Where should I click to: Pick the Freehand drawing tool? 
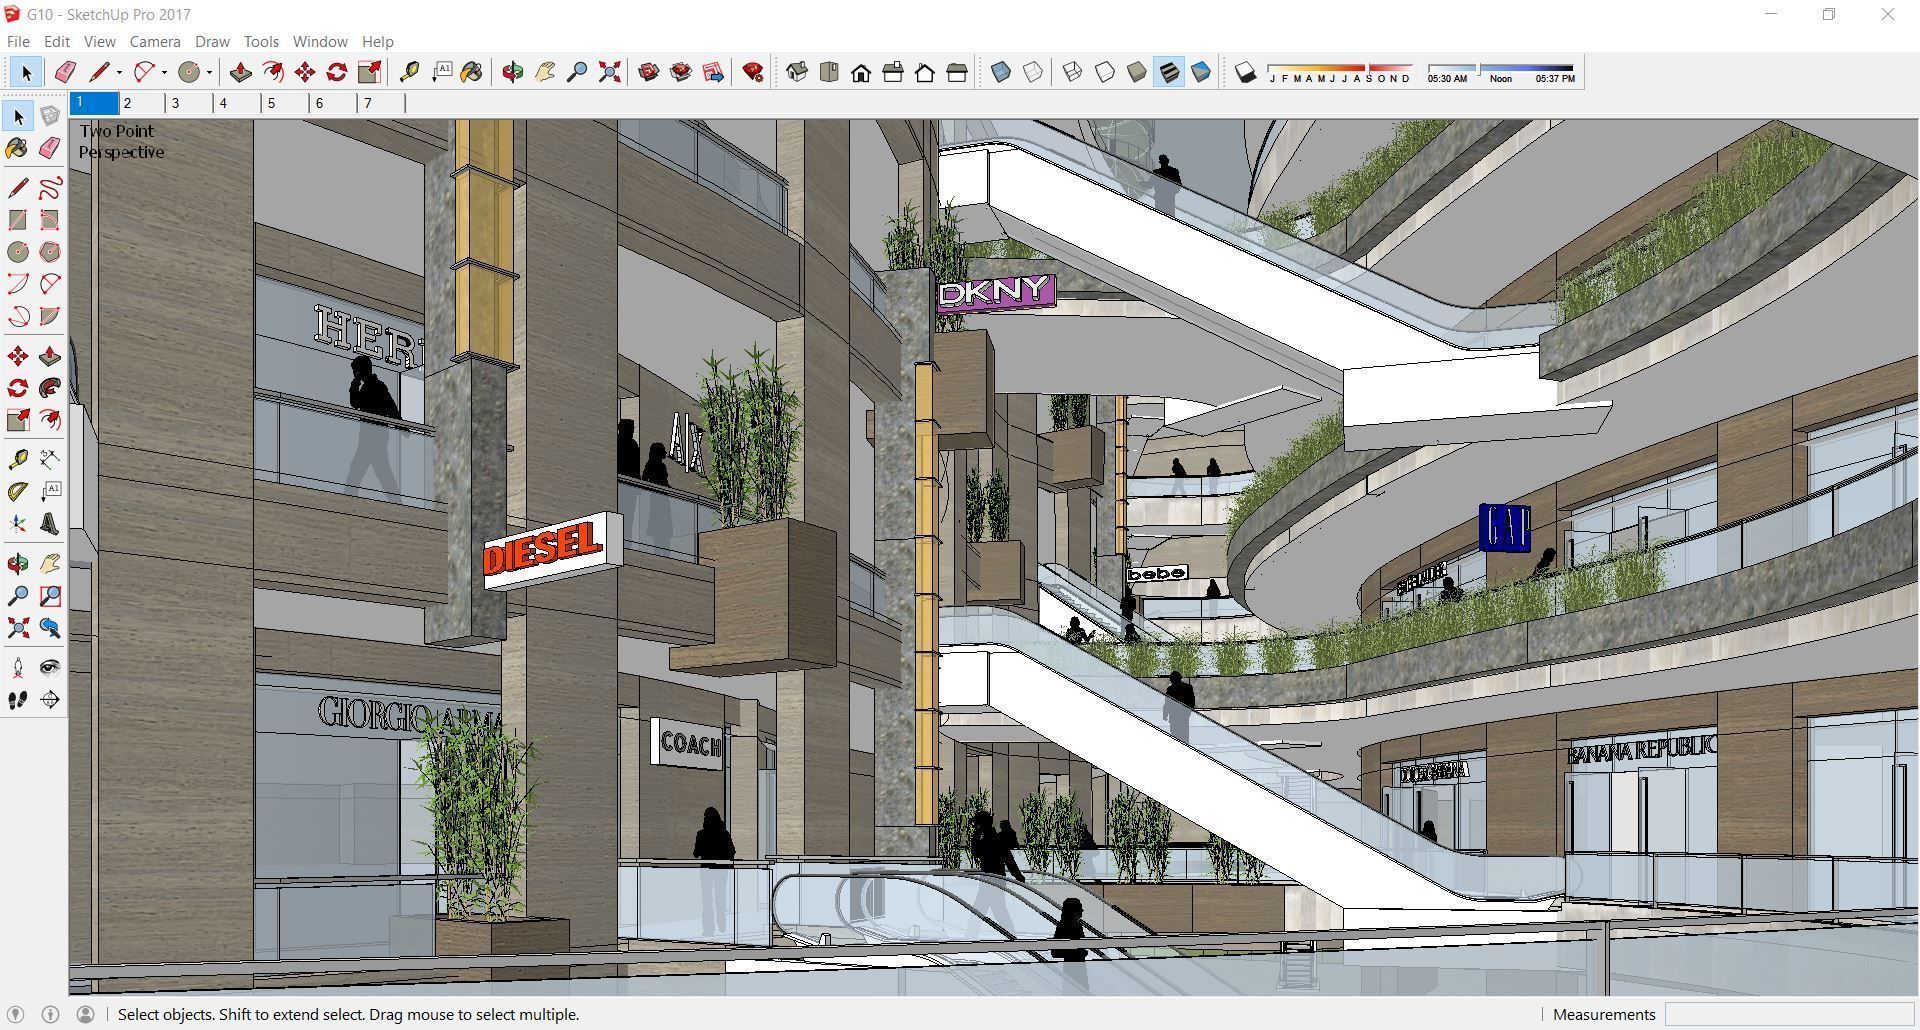50,188
